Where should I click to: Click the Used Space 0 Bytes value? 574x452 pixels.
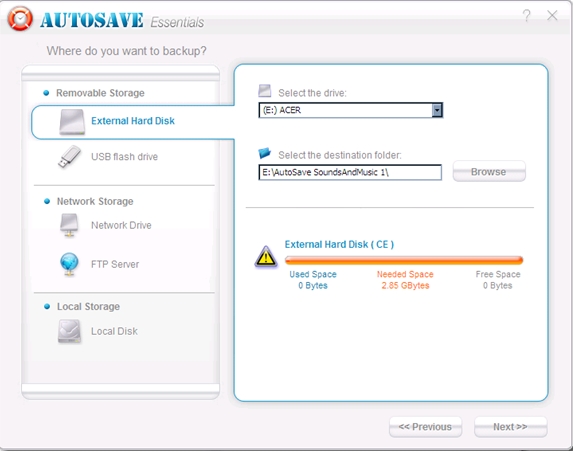click(313, 285)
